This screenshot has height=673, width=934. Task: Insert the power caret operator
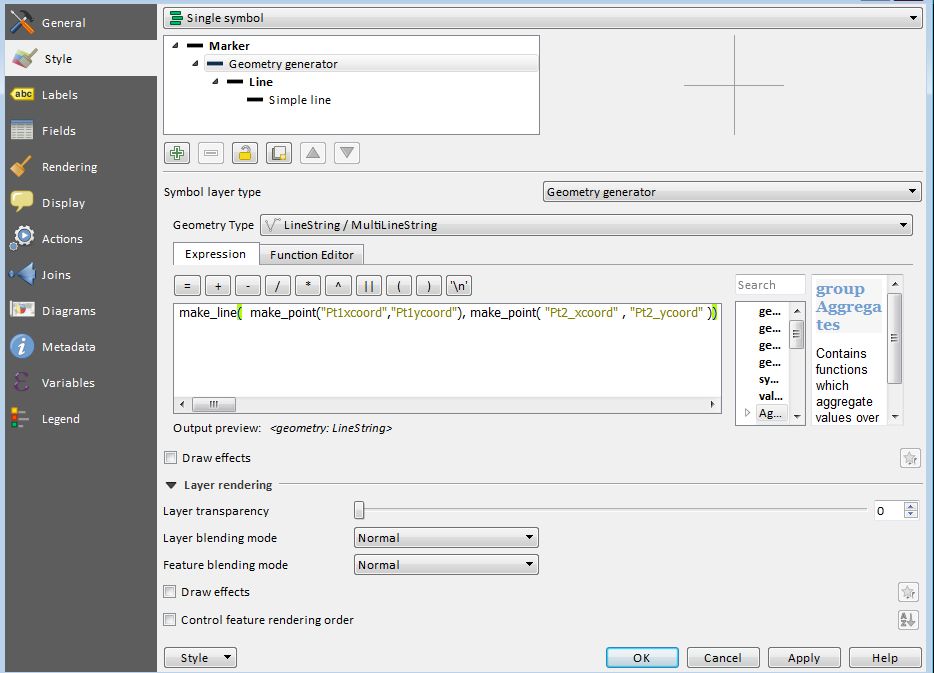[x=338, y=286]
